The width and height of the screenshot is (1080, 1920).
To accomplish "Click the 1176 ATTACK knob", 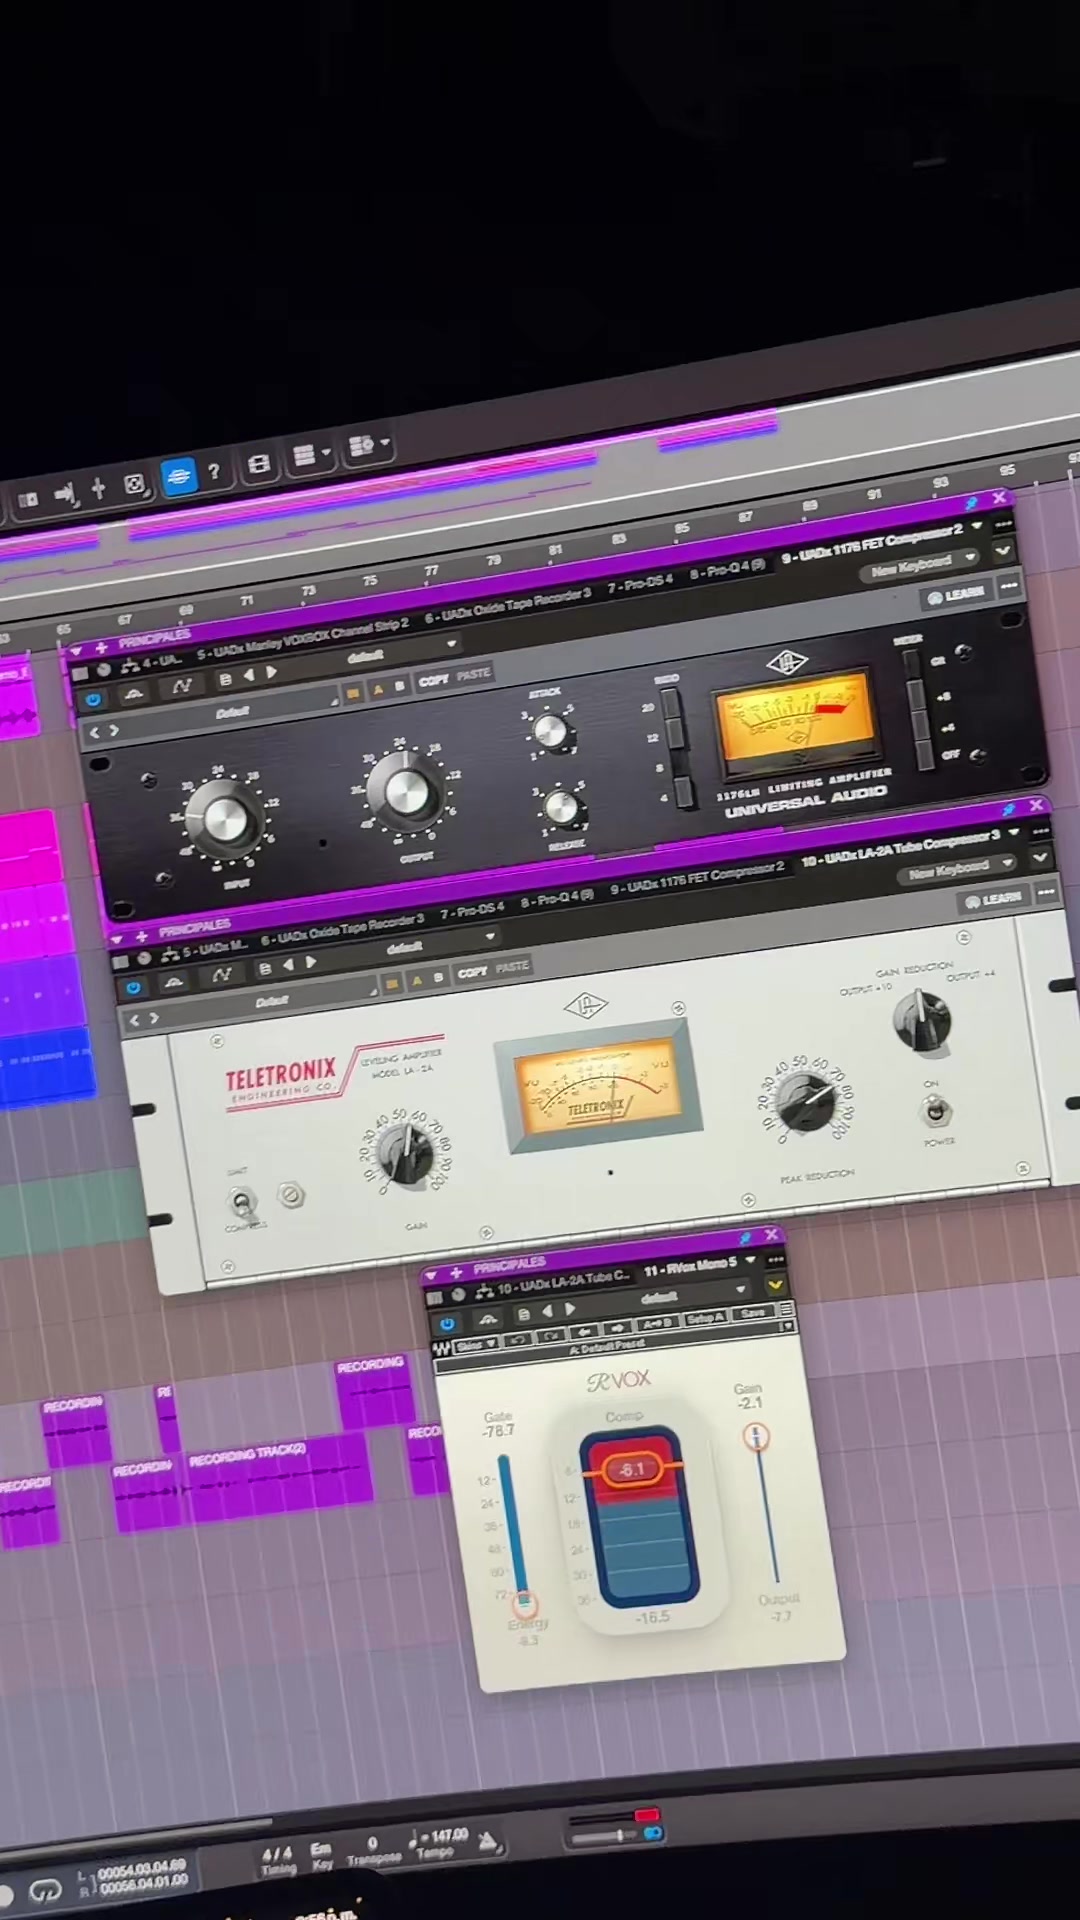I will coord(549,731).
